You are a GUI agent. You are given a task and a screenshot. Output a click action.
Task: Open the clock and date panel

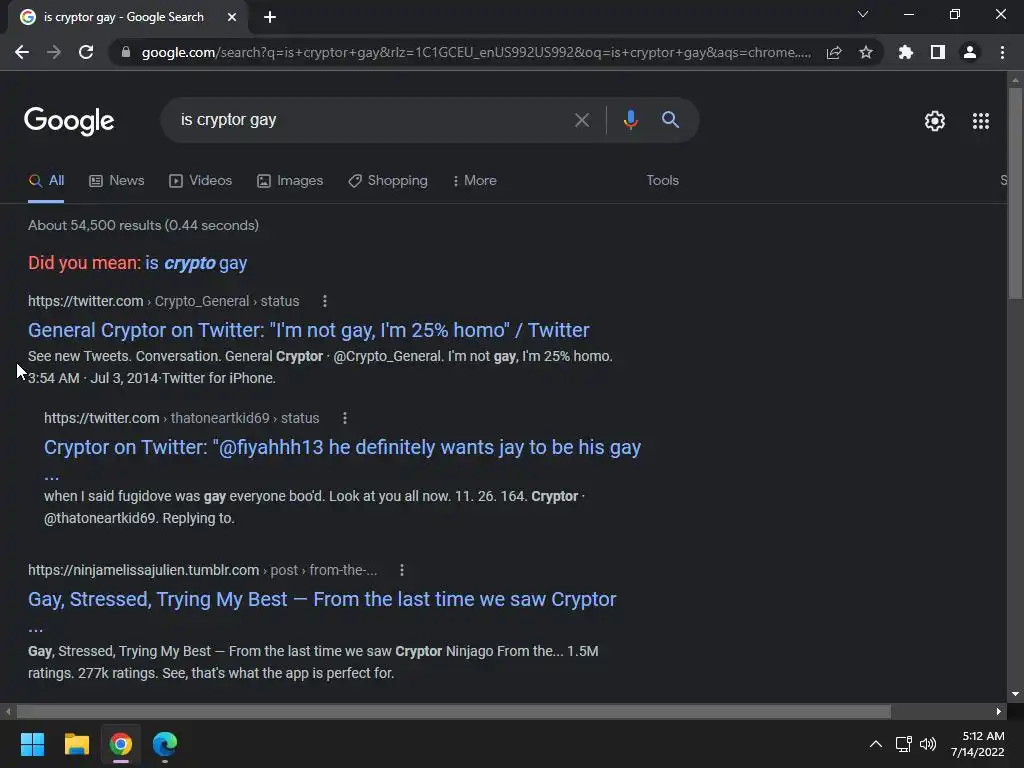tap(978, 744)
